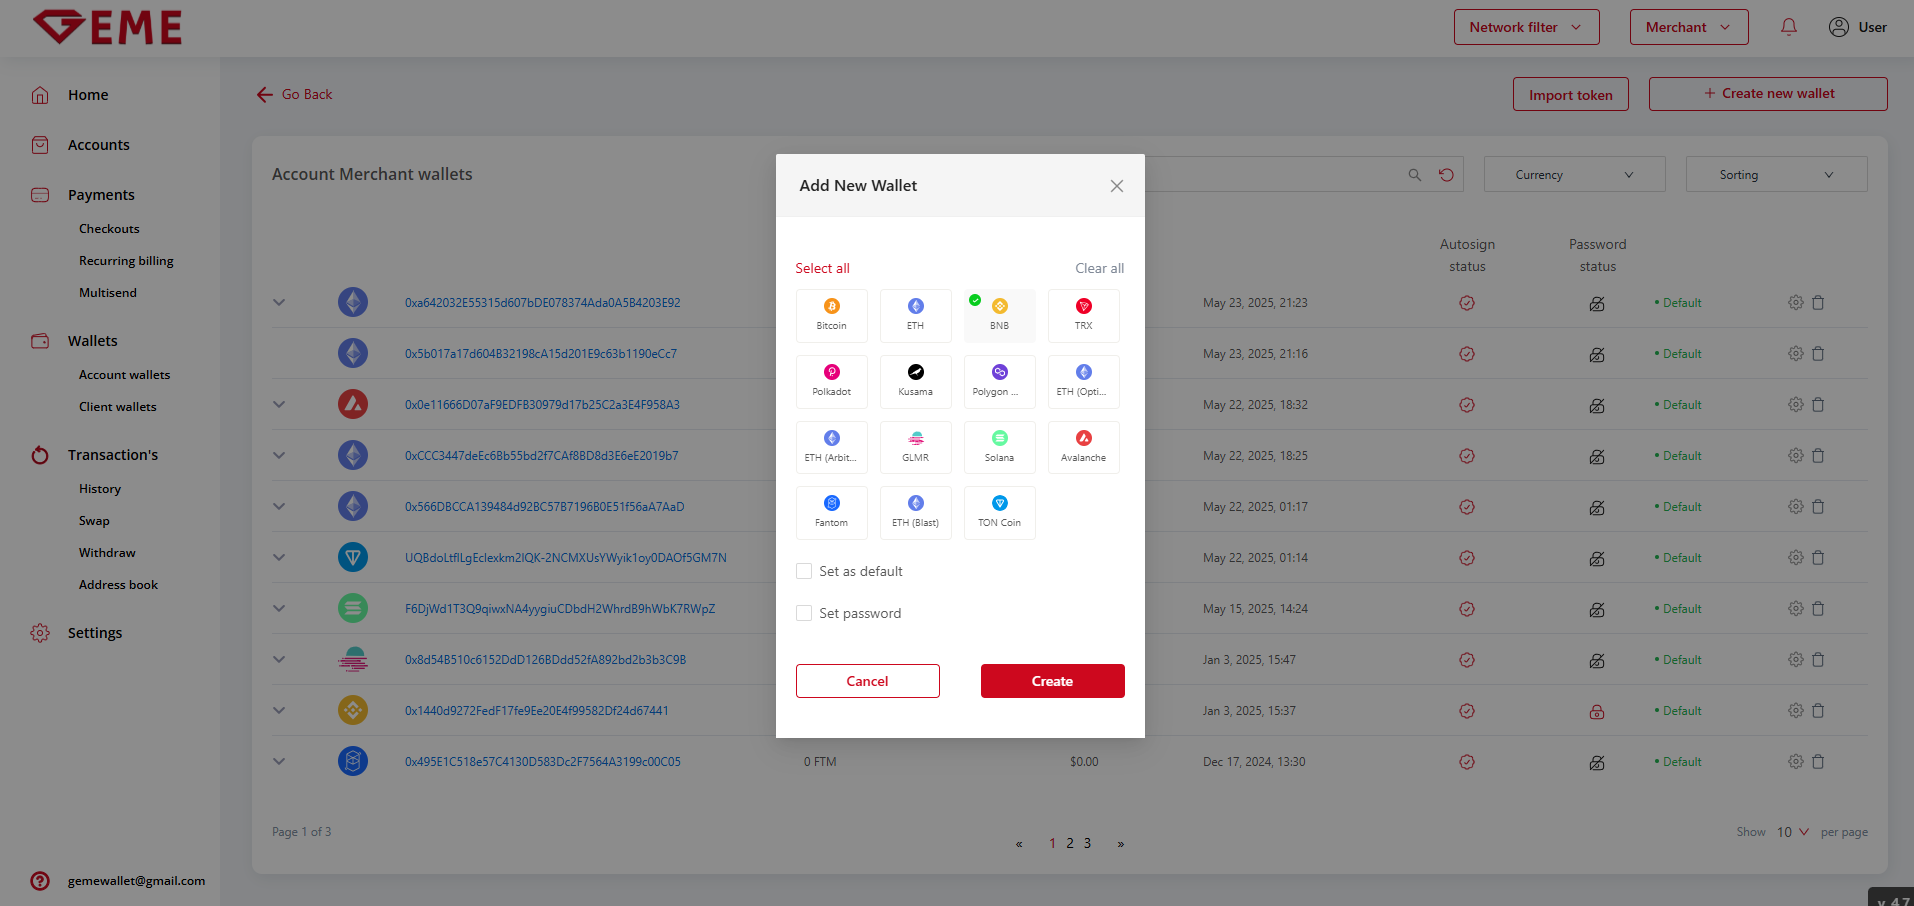Enable the Set as default checkbox
The width and height of the screenshot is (1914, 906).
click(804, 571)
